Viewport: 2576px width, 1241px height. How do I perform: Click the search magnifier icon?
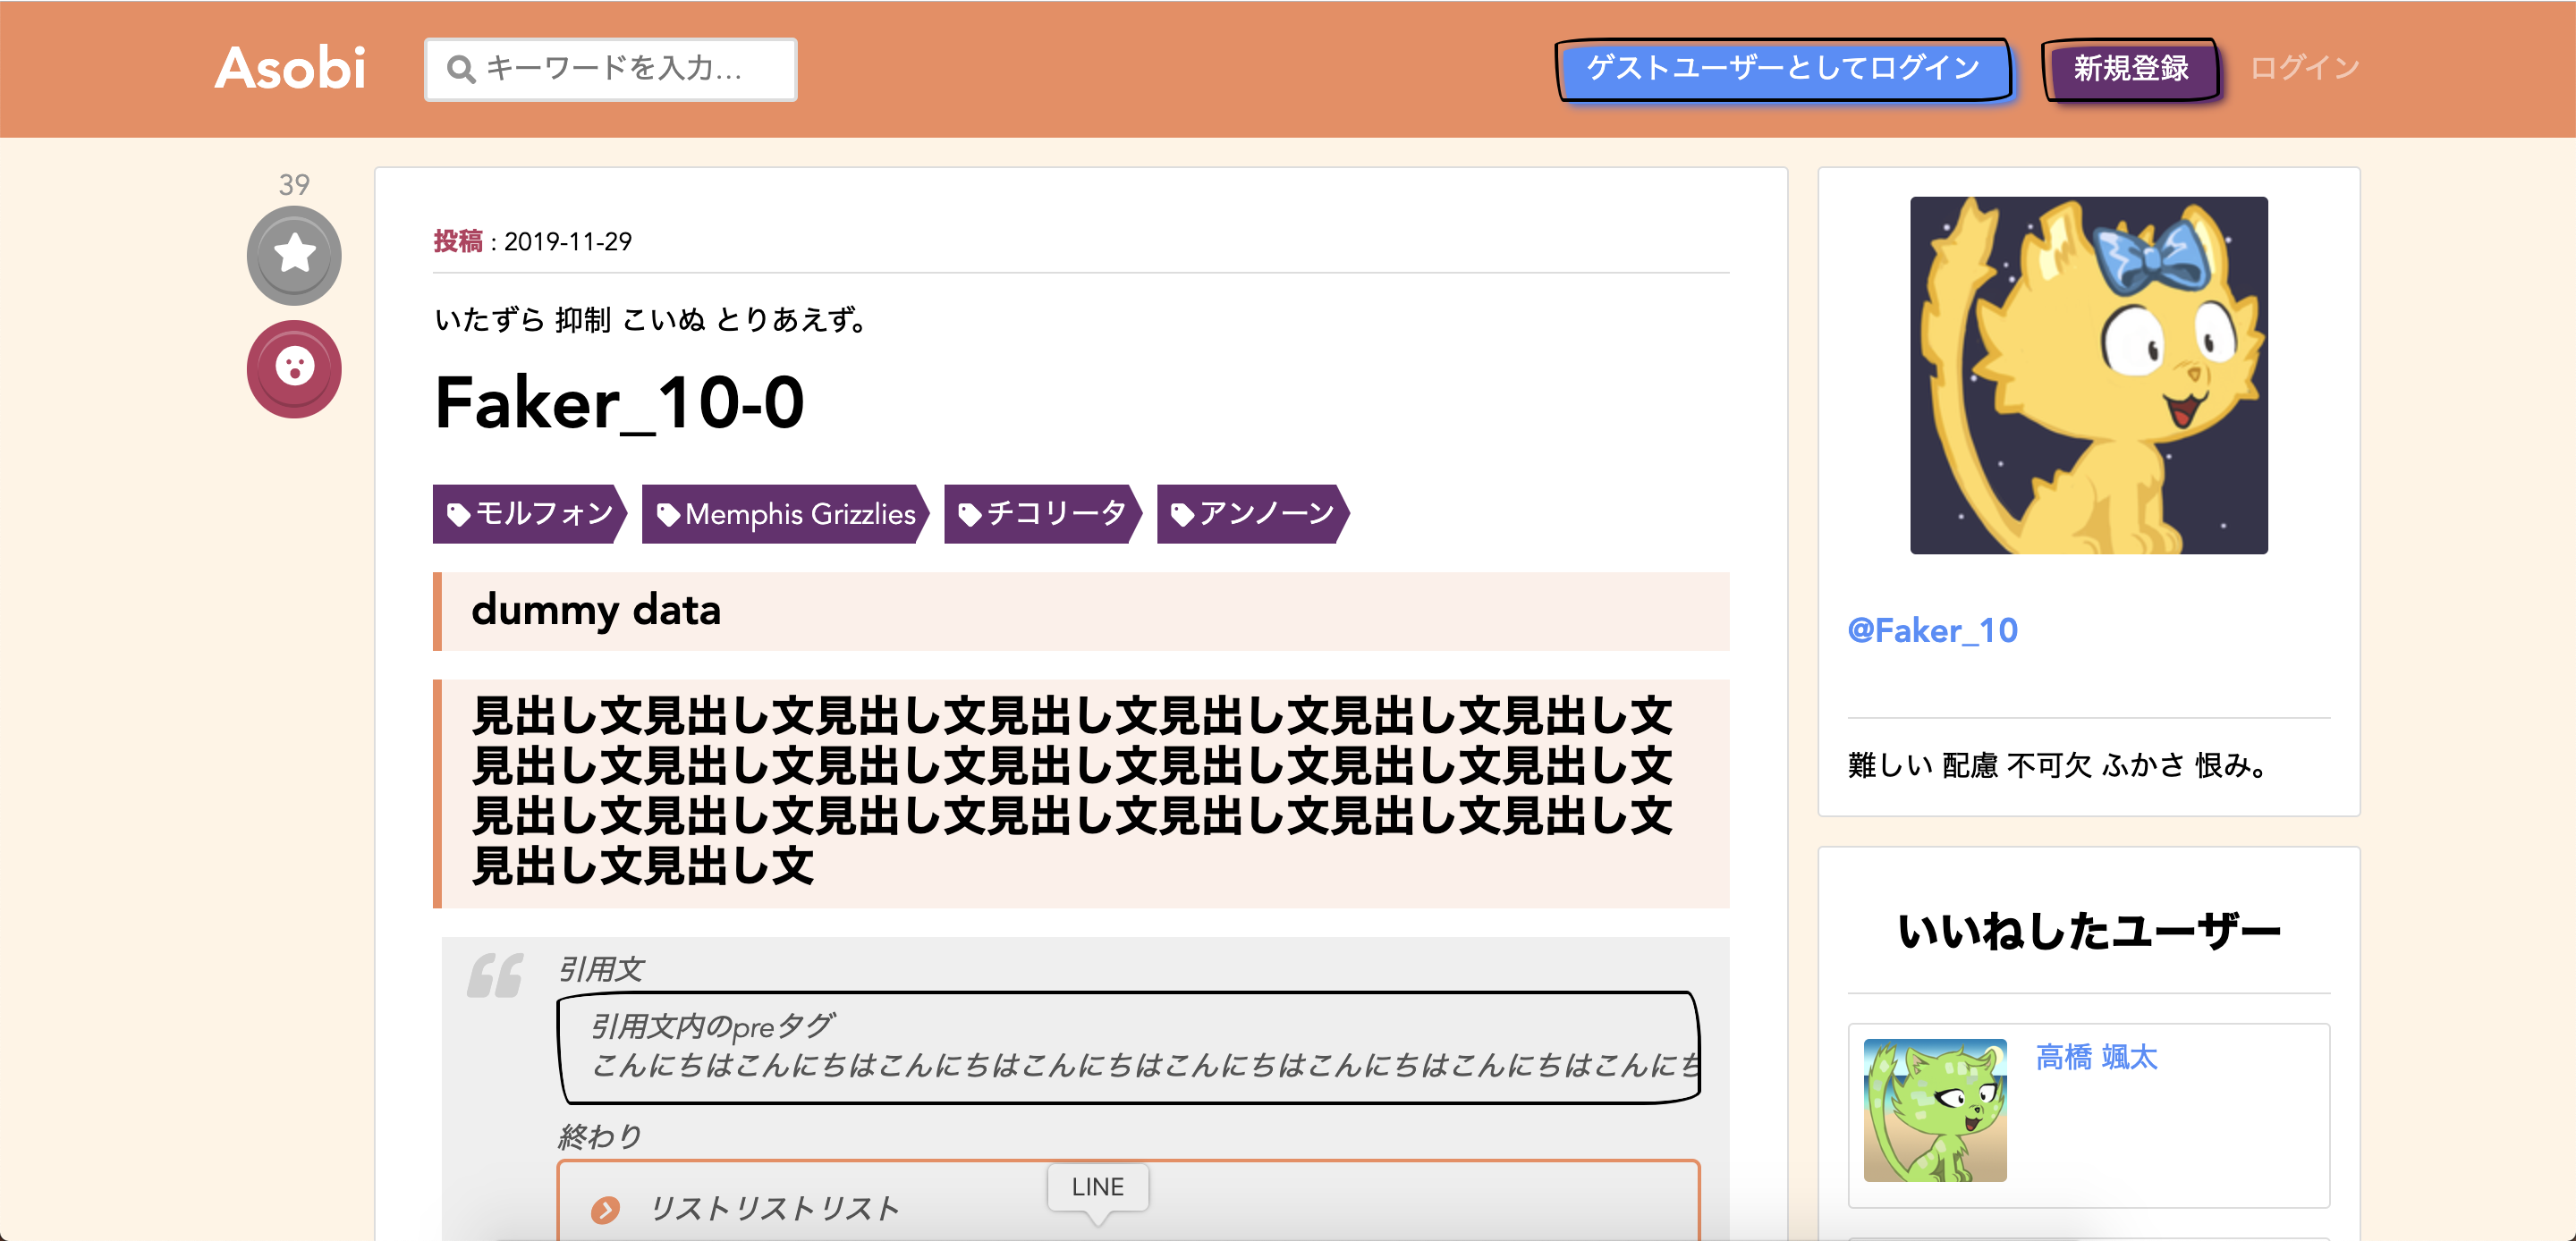coord(461,69)
